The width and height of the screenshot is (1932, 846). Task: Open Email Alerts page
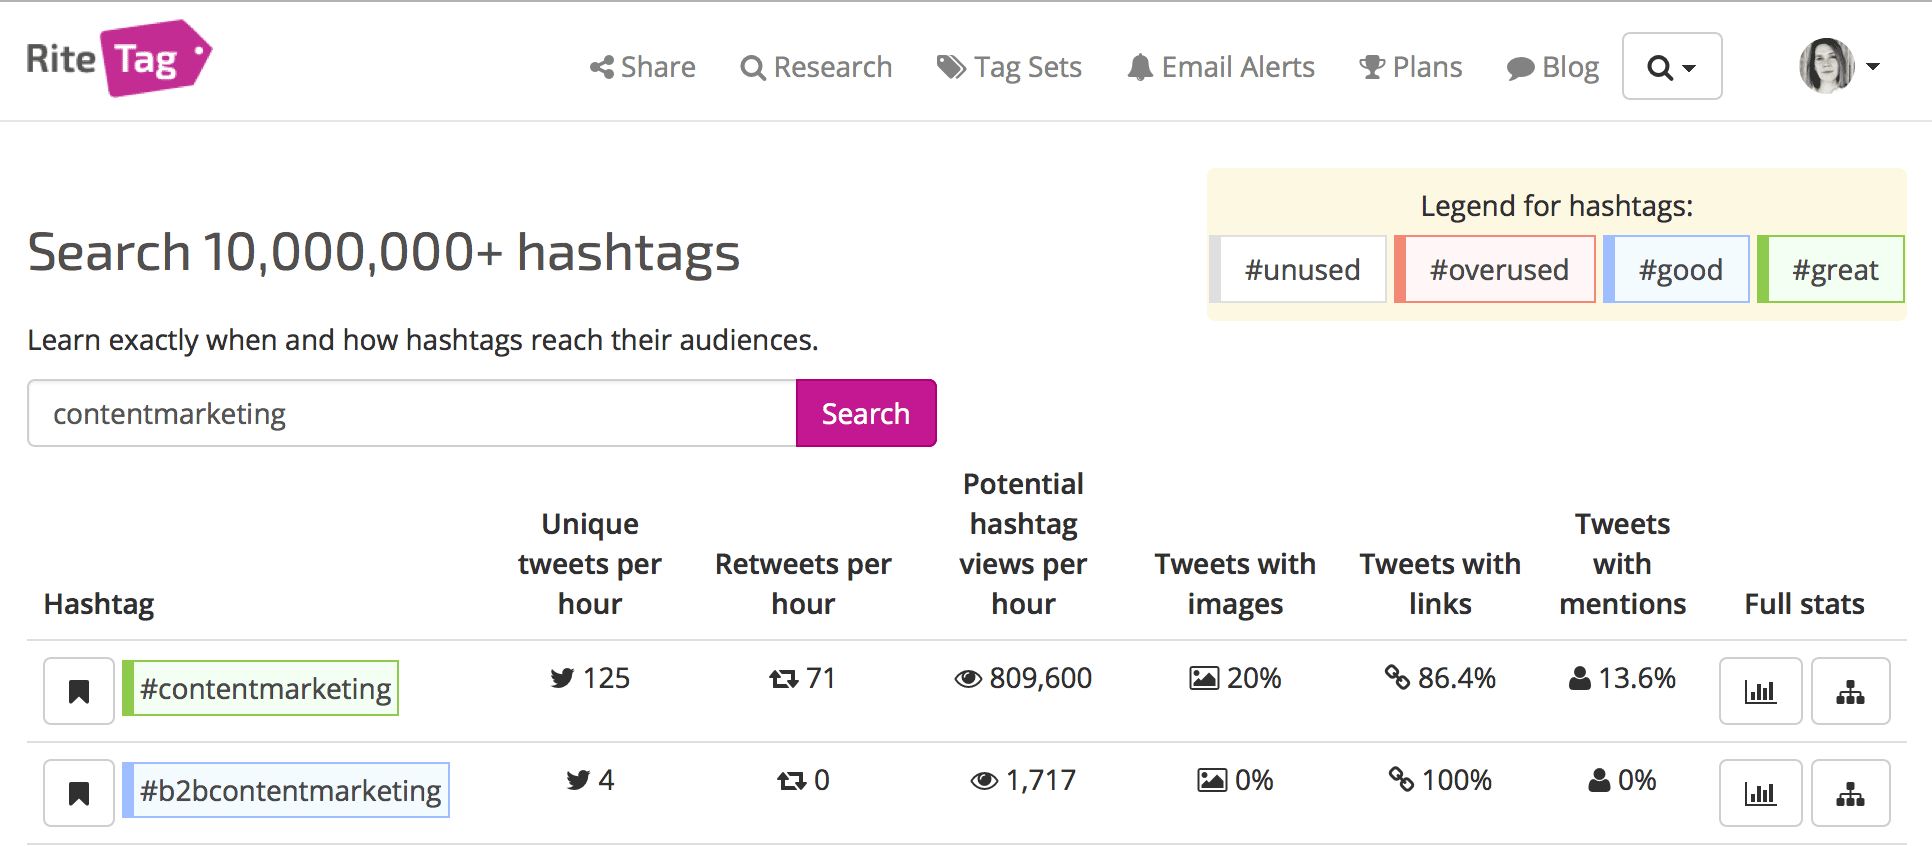pos(1220,67)
